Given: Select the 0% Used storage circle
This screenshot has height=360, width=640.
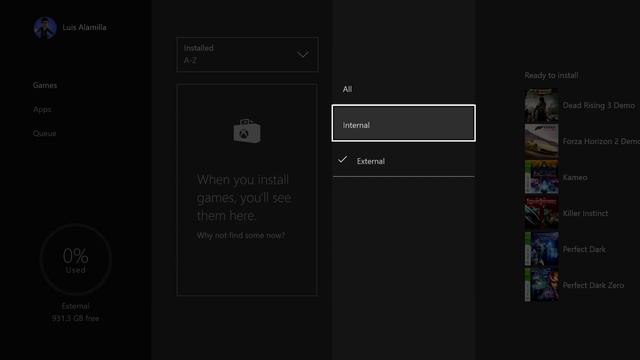Looking at the screenshot, I should point(76,259).
